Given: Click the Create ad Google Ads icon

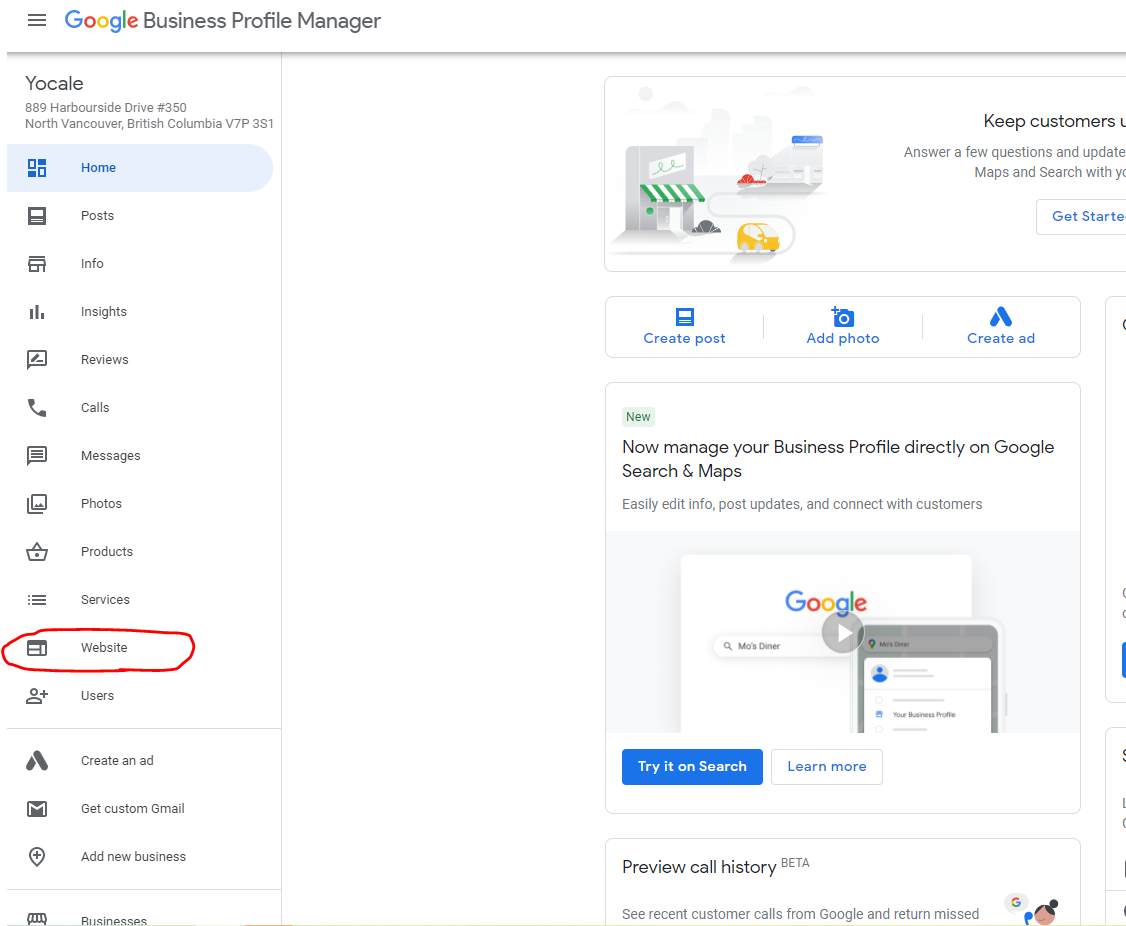Looking at the screenshot, I should [1000, 317].
